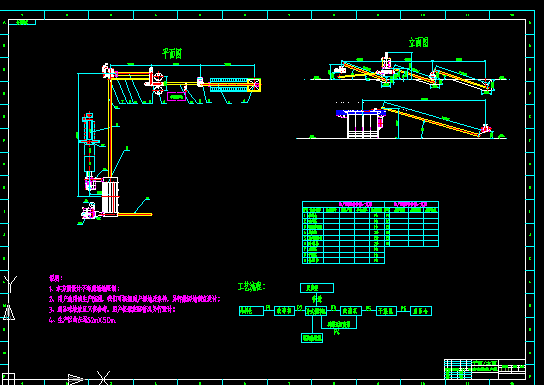Select the yellow crossed box at conveyor end
544x385 pixels.
(x=254, y=85)
